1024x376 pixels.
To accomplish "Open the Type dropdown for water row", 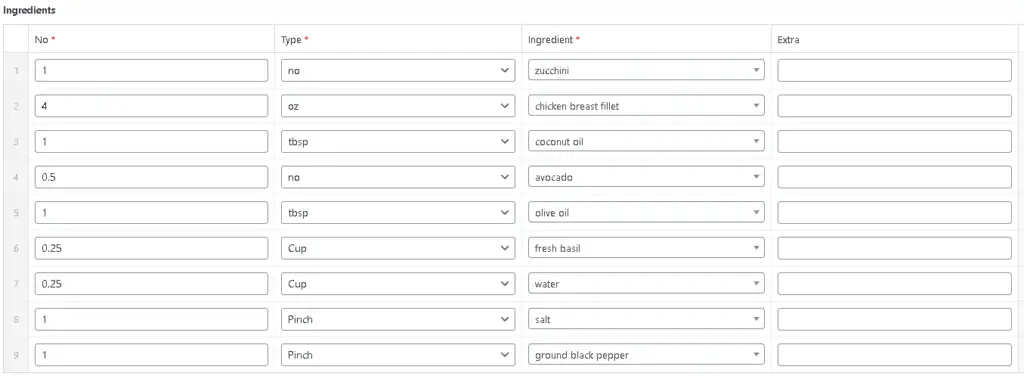I will click(x=398, y=284).
